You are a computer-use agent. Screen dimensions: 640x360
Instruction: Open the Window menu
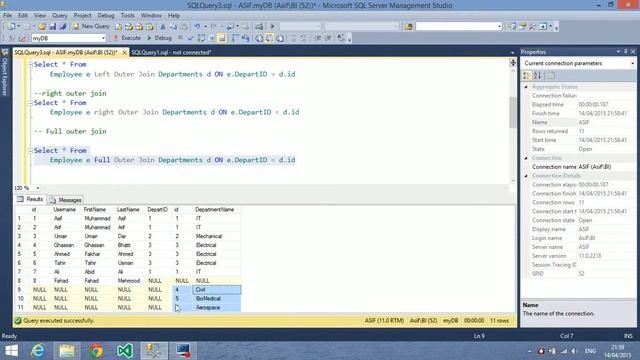coord(151,16)
